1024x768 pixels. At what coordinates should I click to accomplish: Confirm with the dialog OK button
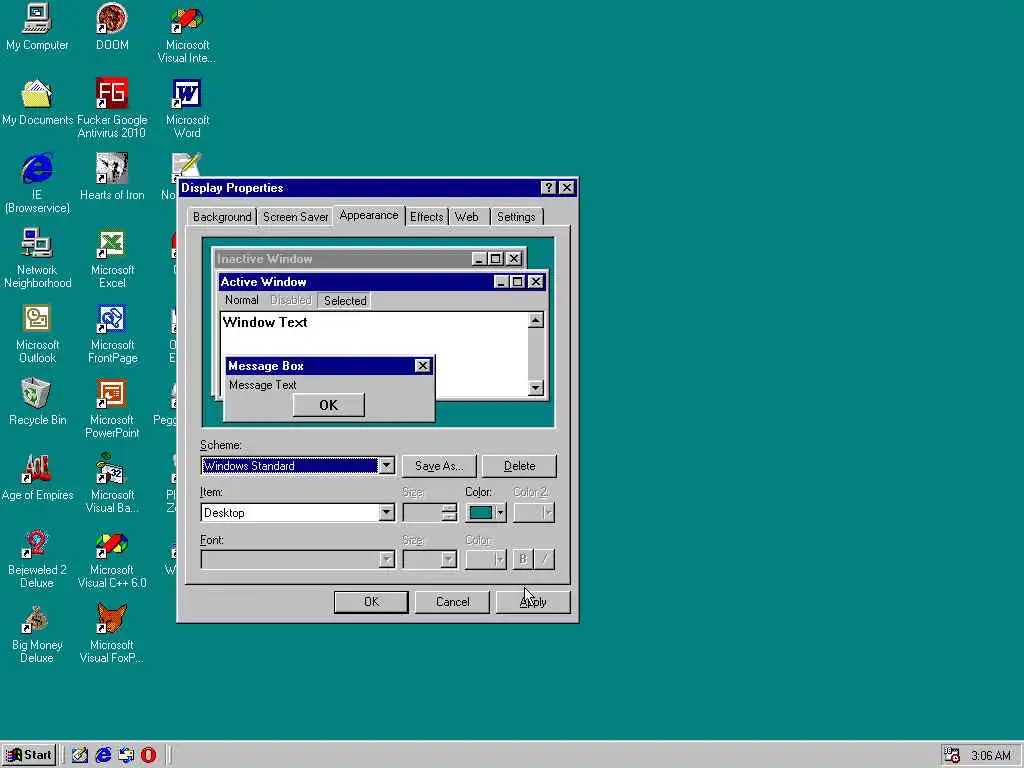point(371,602)
